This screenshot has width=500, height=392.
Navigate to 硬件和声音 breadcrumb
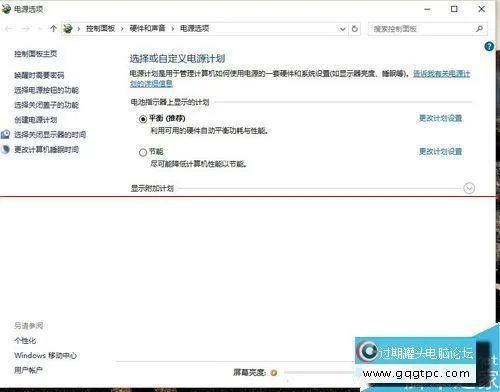(x=147, y=29)
